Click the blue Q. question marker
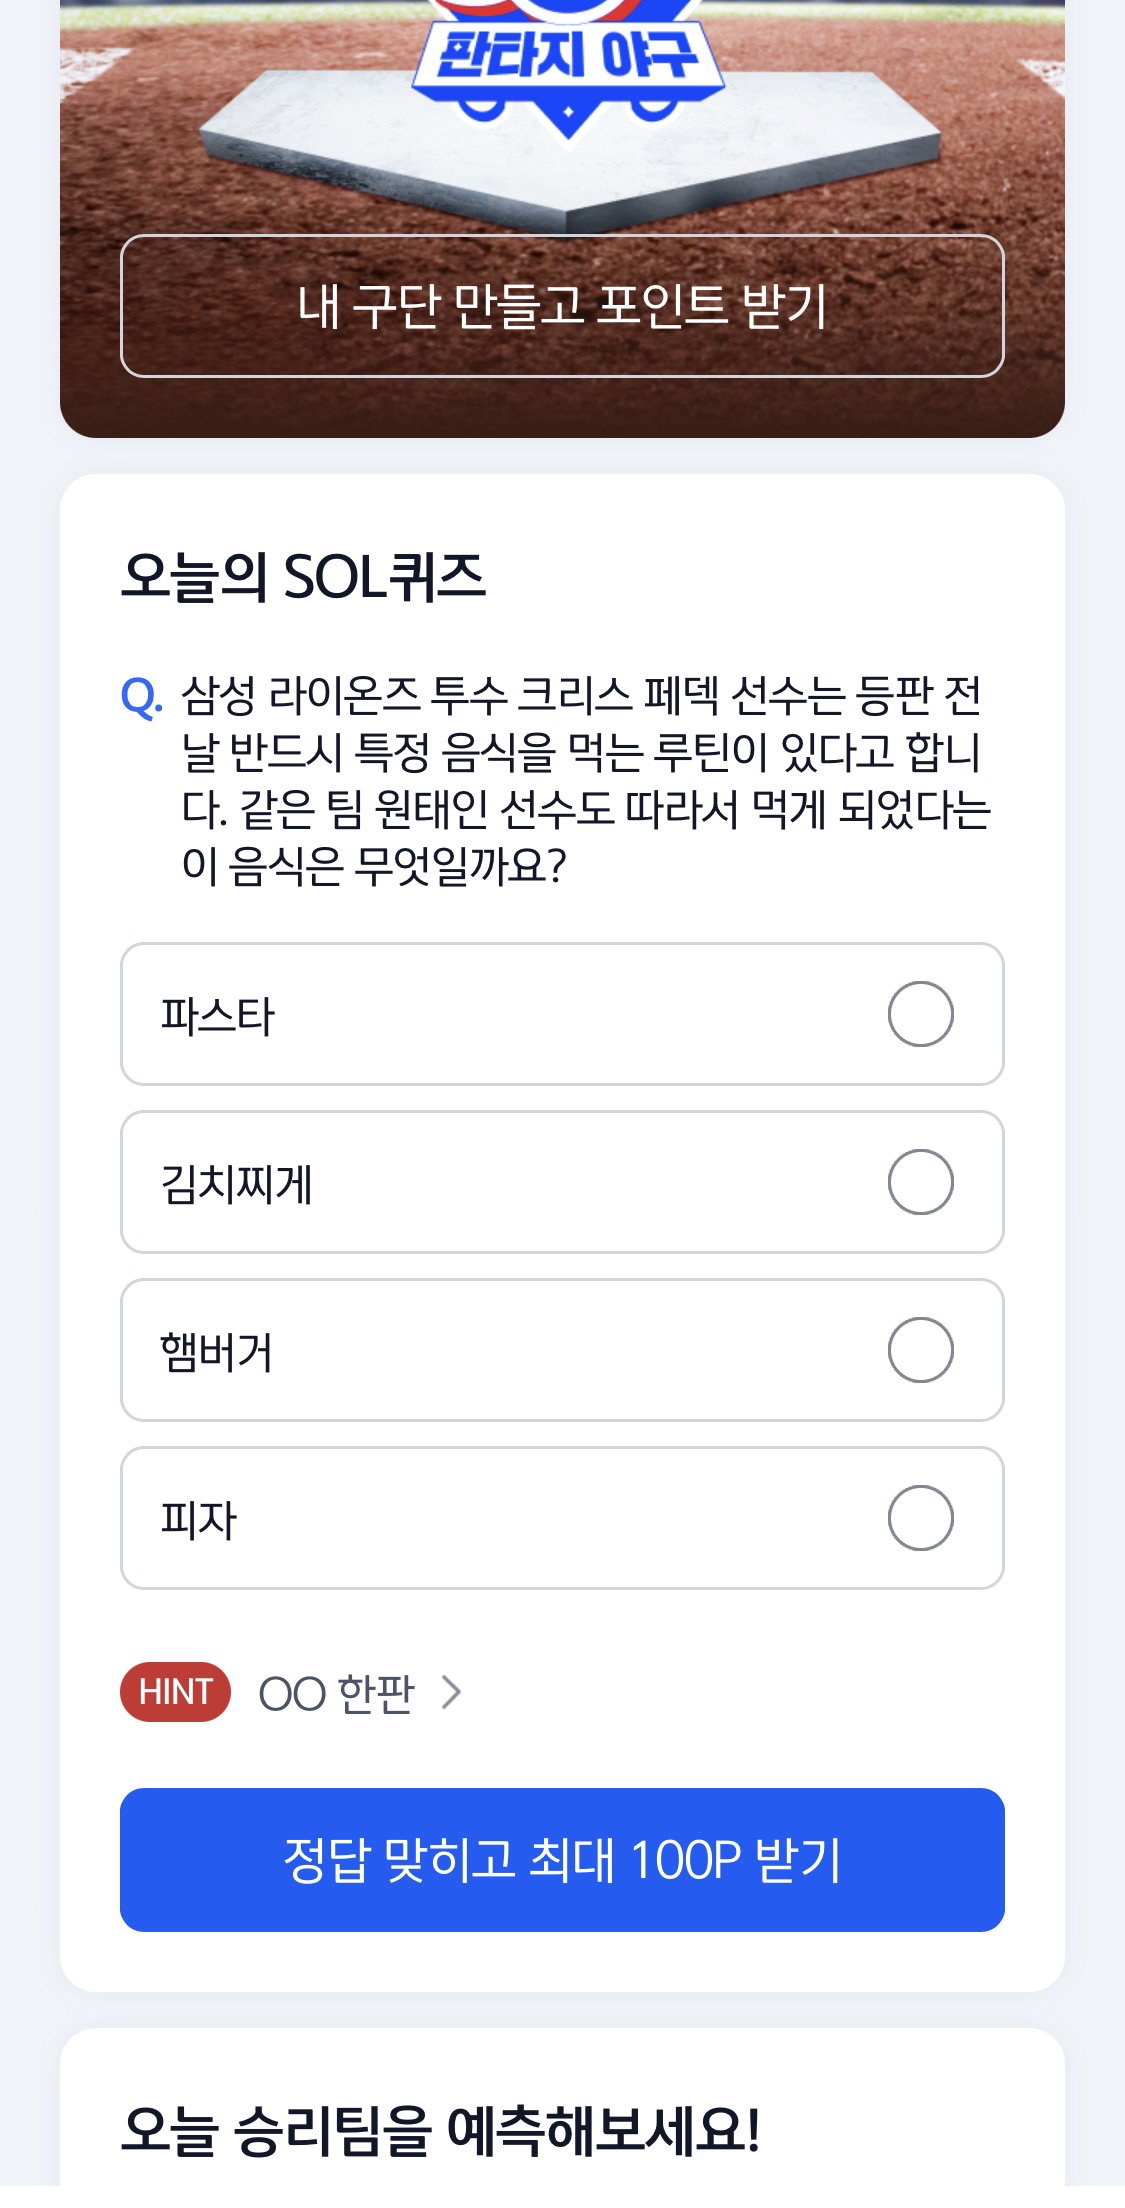 [x=141, y=696]
